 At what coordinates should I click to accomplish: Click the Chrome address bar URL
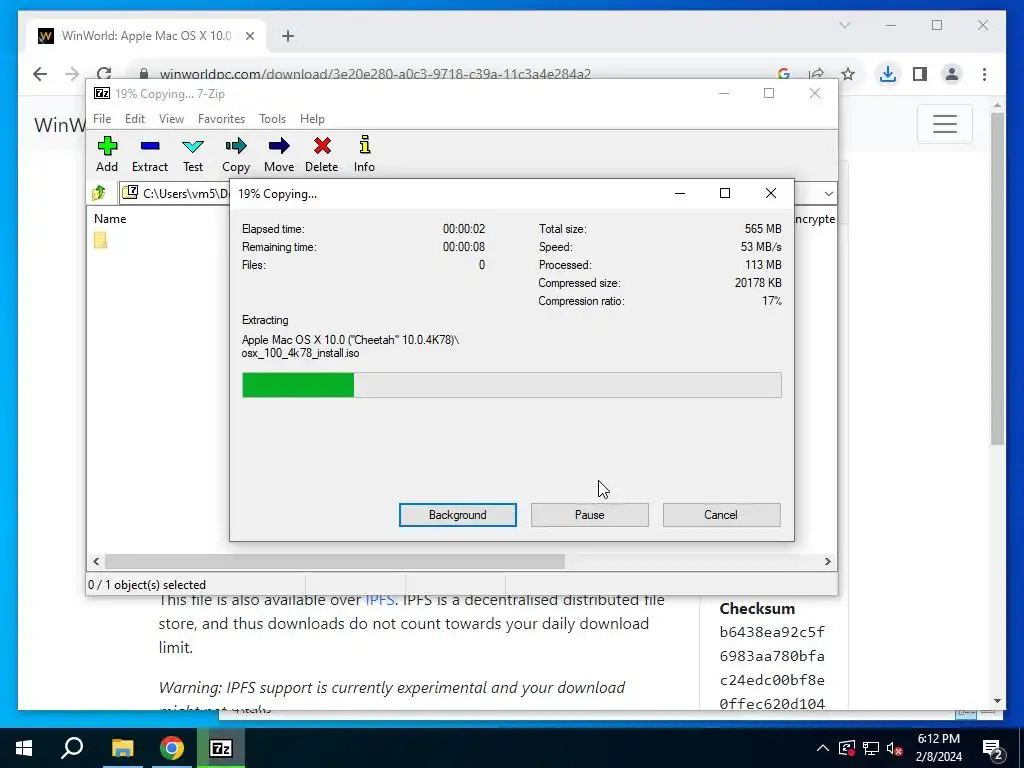tap(375, 74)
